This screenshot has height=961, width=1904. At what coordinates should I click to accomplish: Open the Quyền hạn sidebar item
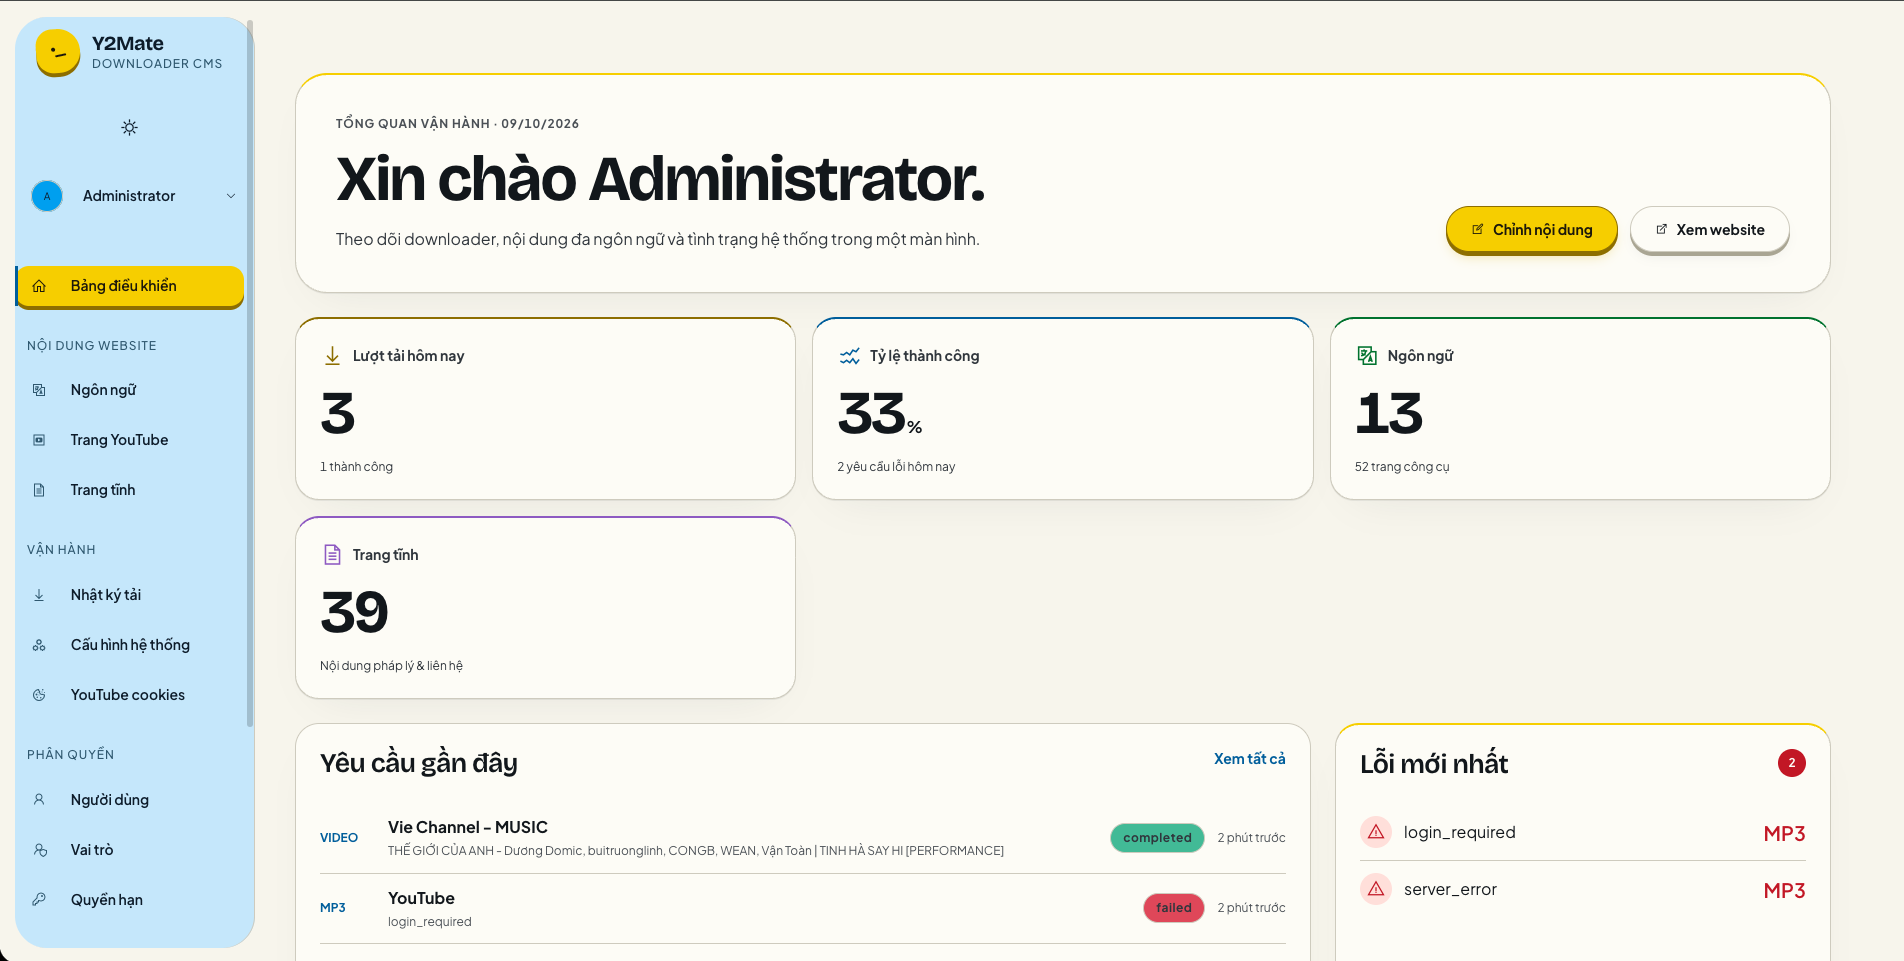coord(130,900)
